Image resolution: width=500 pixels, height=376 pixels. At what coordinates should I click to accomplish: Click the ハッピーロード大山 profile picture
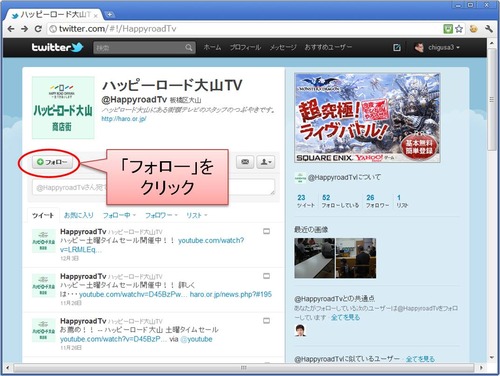click(x=63, y=107)
